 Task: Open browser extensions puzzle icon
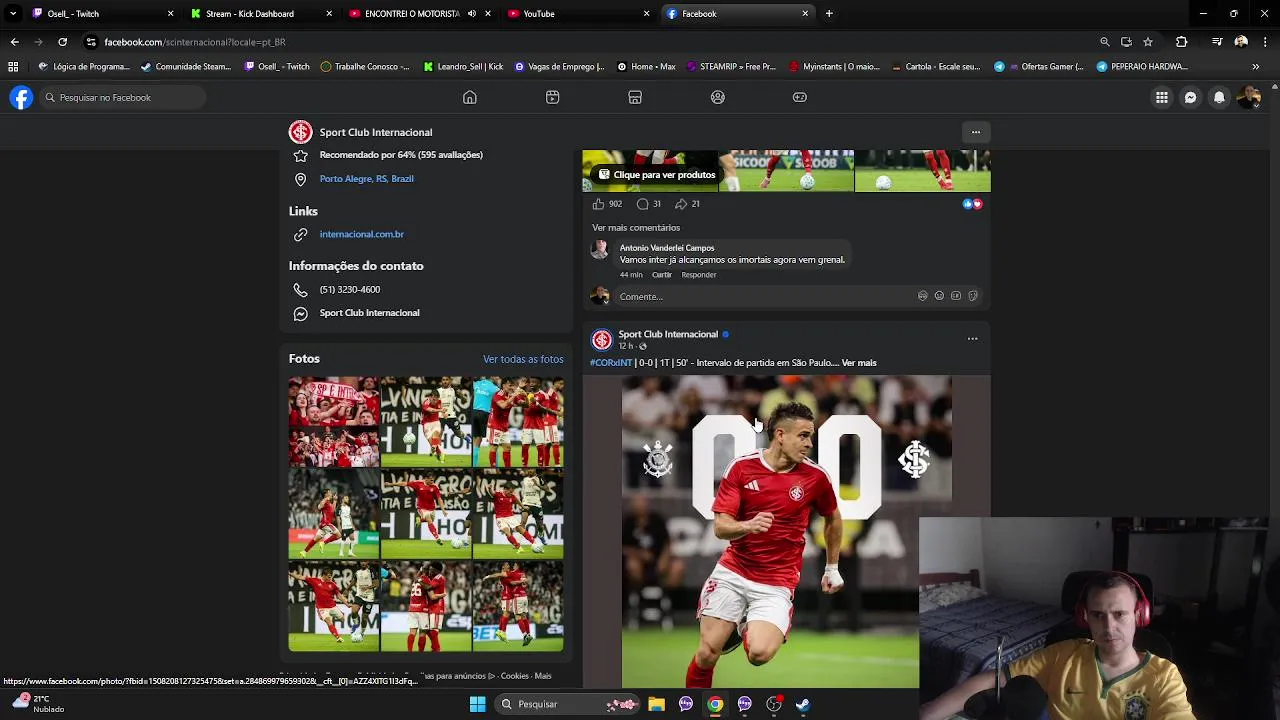tap(1181, 42)
